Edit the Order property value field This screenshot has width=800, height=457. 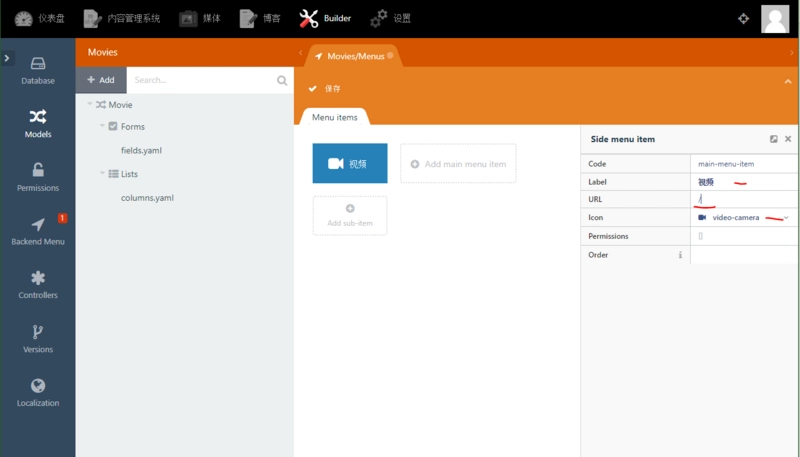click(x=744, y=255)
